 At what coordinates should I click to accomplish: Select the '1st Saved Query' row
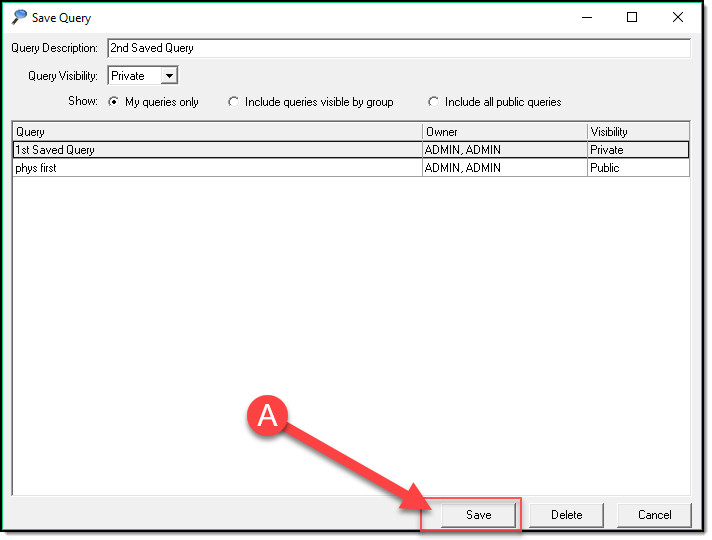[217, 150]
